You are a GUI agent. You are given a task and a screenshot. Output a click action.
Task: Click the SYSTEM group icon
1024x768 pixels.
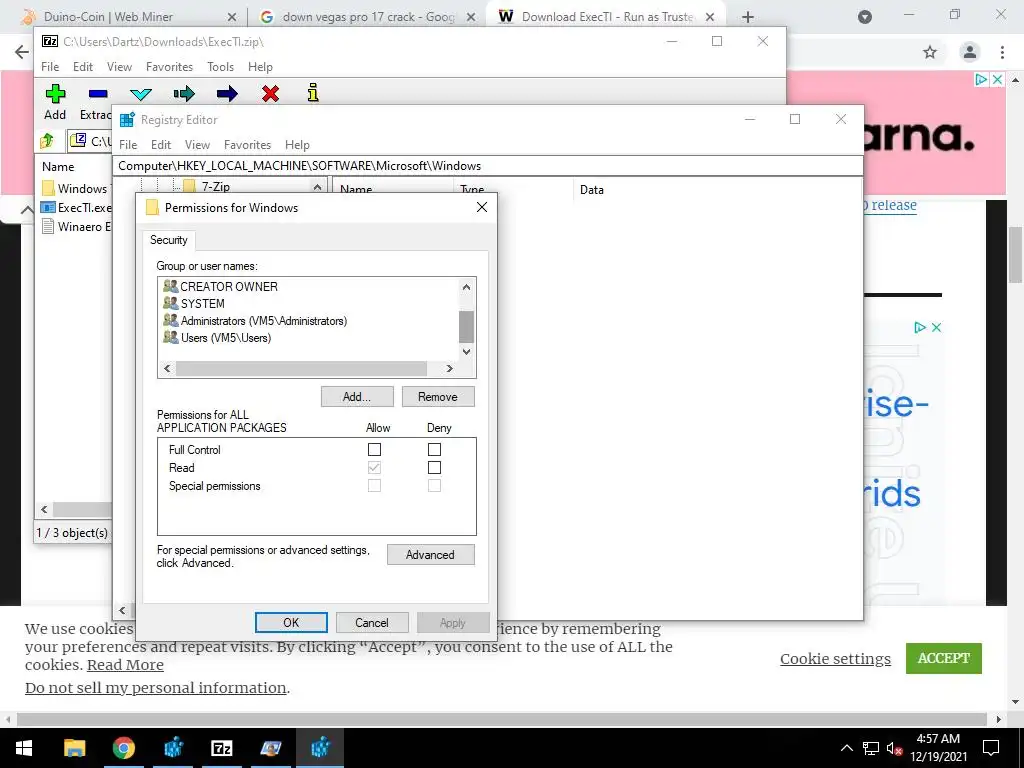click(x=170, y=303)
